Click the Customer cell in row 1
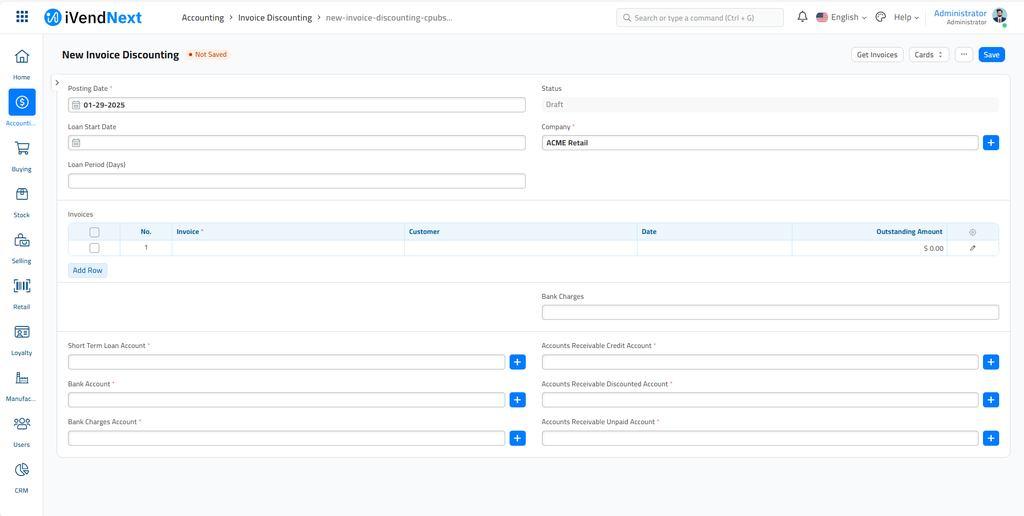Screen dimensions: 1024x516 click(x=520, y=248)
